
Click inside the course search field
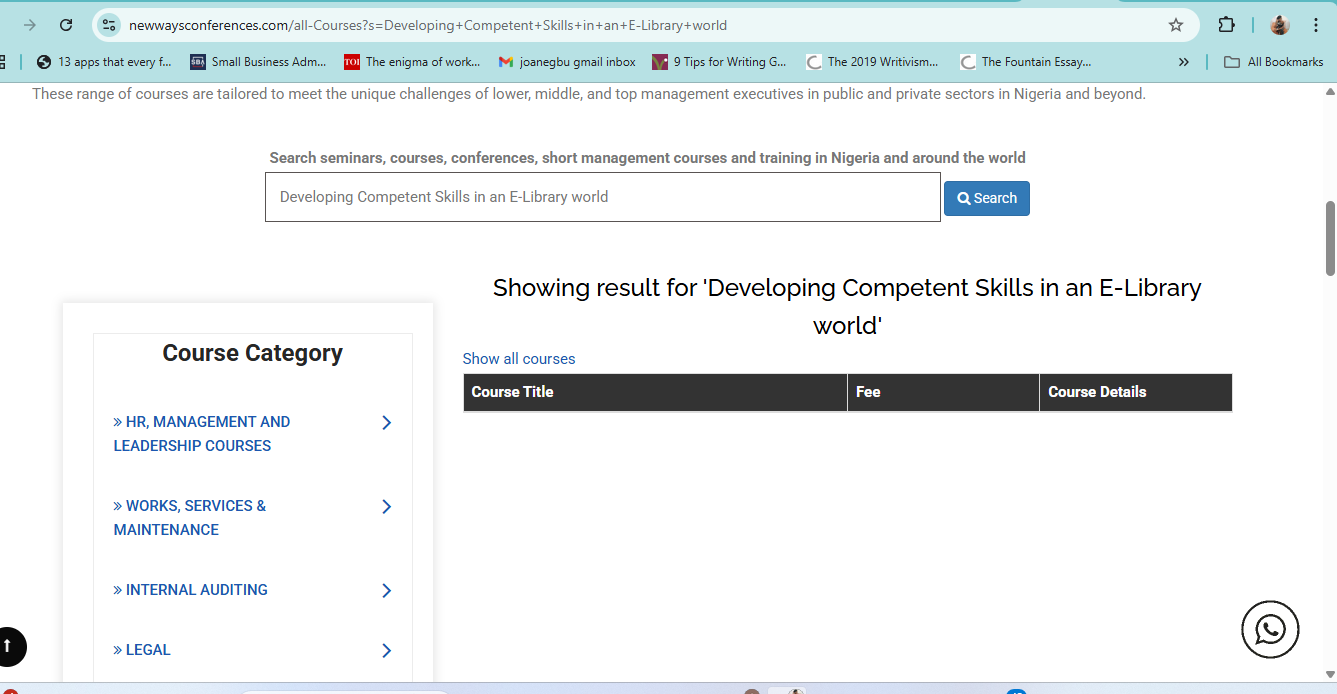602,197
